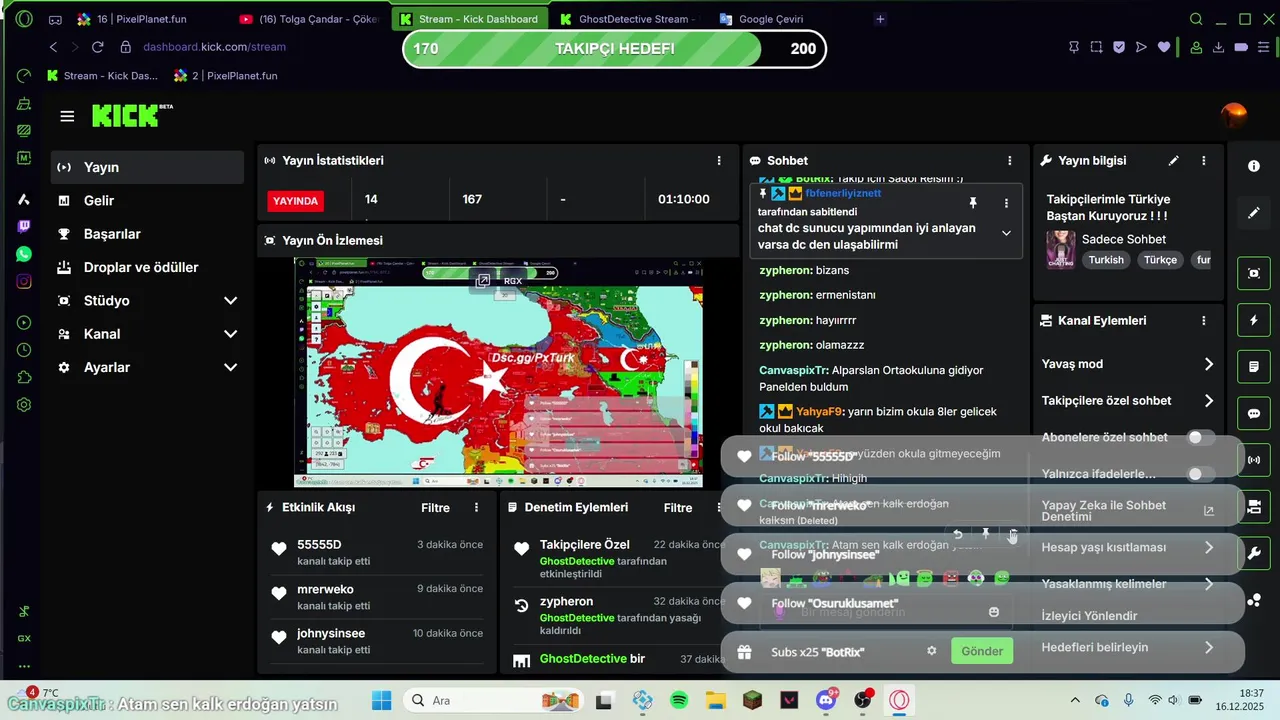
Task: Click the lightning bolt icon in right rail
Action: point(1254,320)
